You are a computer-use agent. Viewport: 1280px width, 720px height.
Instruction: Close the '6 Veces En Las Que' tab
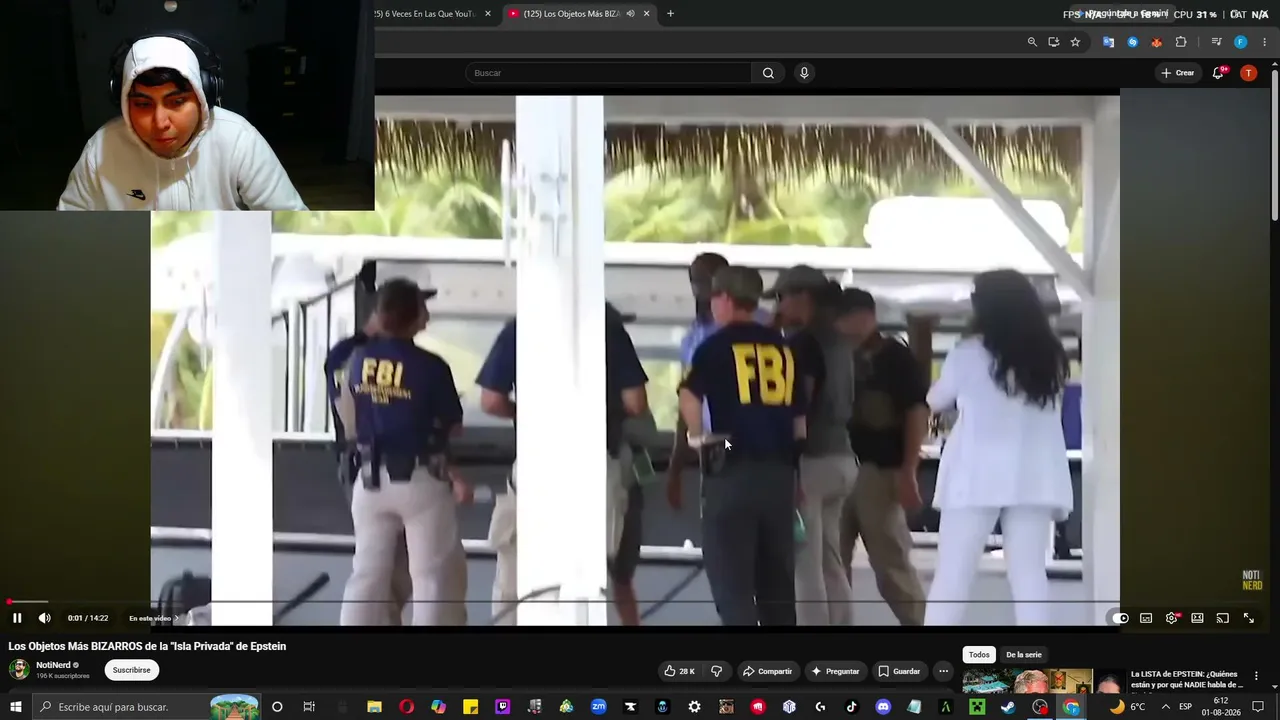[x=488, y=14]
